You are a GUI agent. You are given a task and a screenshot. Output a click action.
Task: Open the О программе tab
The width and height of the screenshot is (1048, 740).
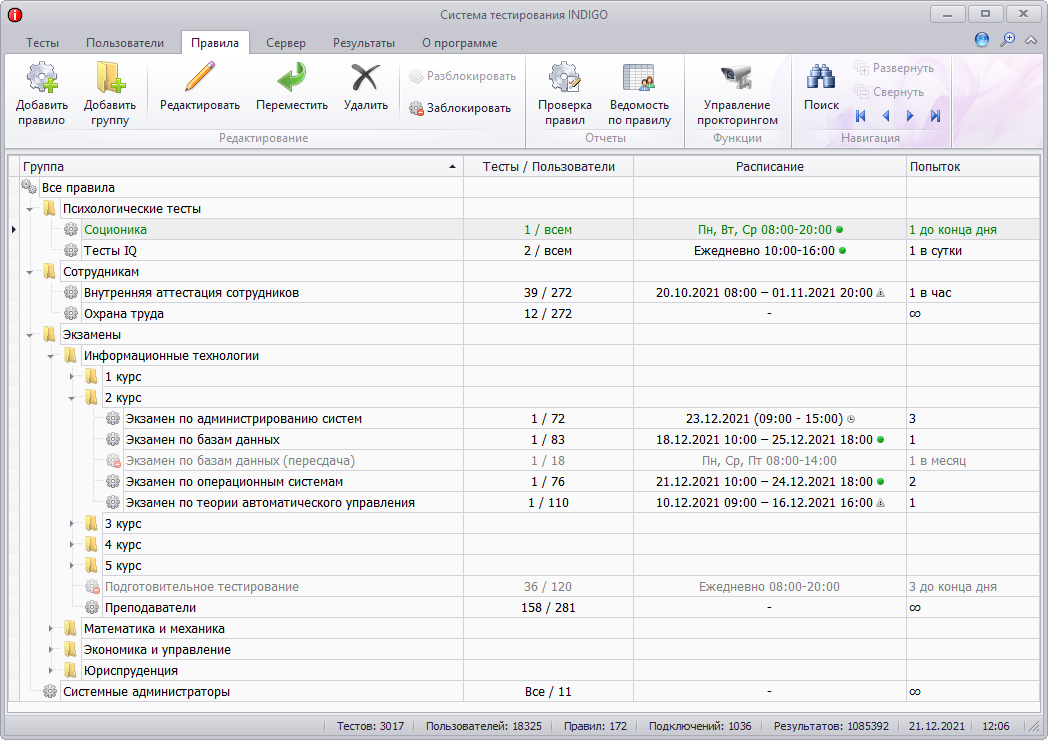[459, 43]
